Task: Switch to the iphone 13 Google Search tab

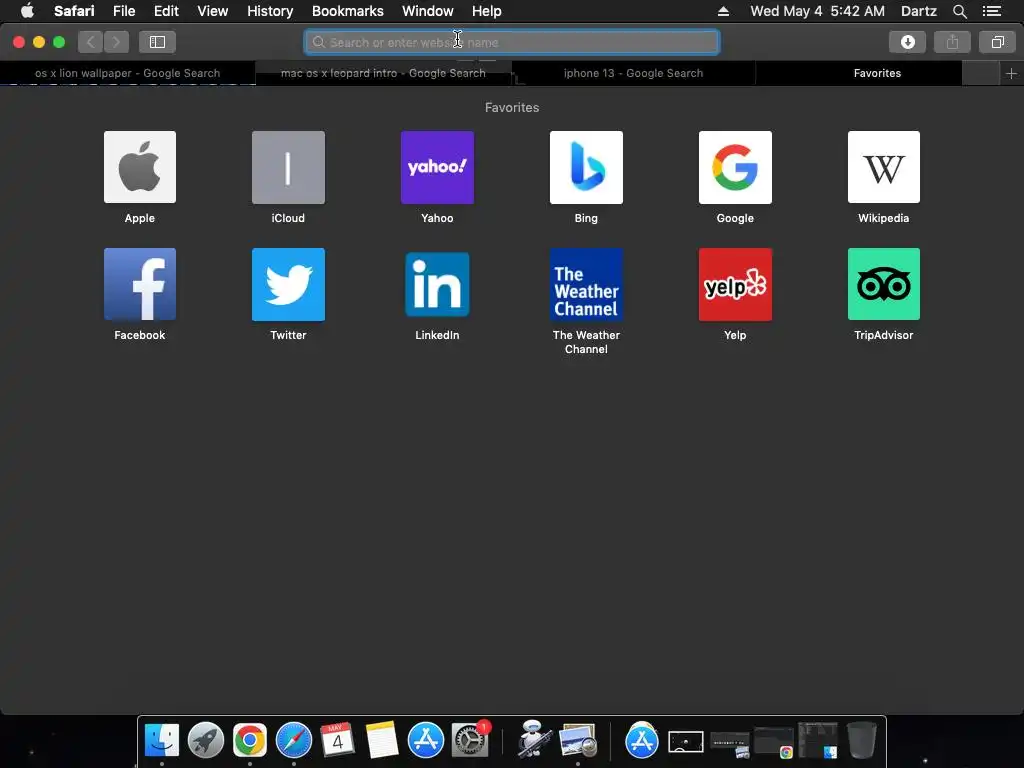Action: (633, 73)
